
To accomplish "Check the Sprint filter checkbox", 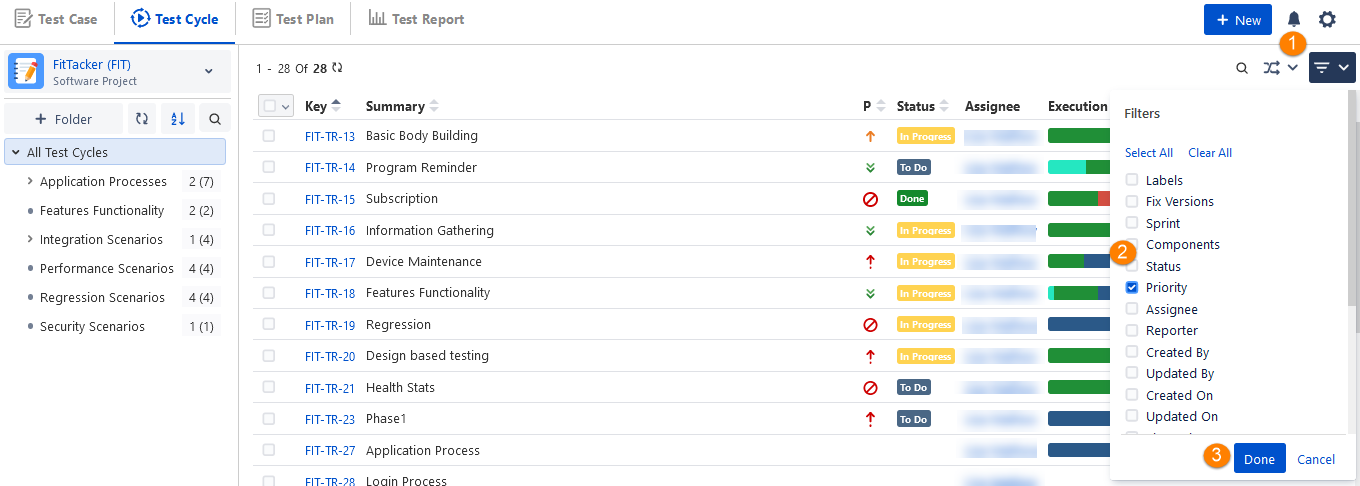I will [x=1132, y=223].
